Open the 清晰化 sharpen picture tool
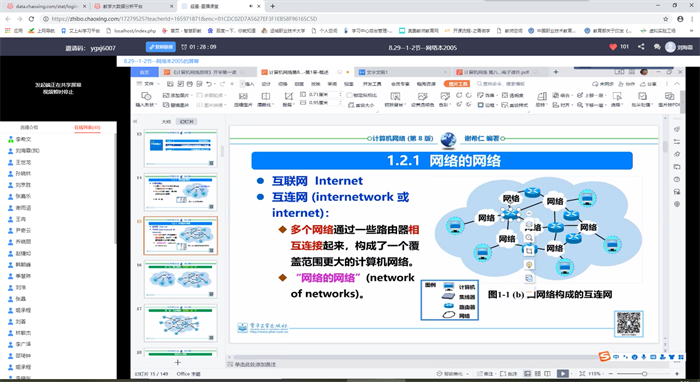Viewport: 700px width, 382px height. click(265, 99)
